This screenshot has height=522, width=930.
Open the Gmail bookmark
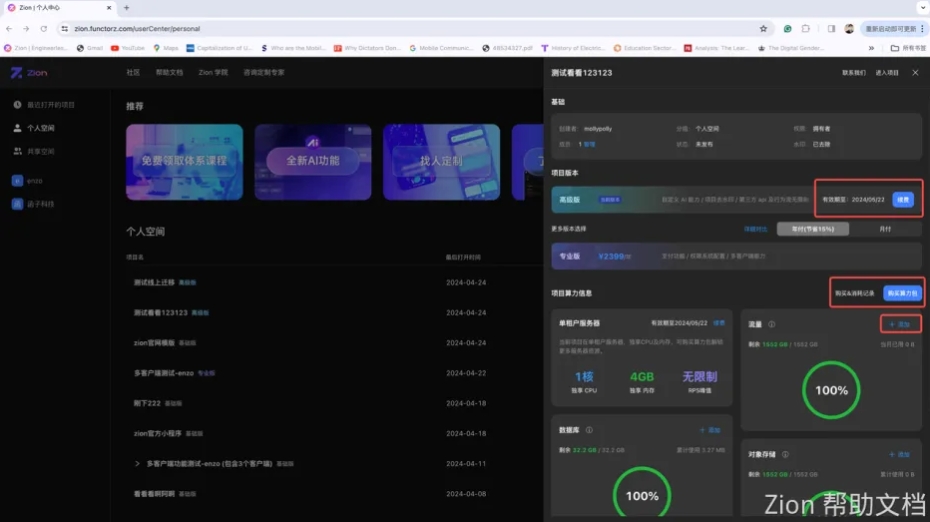pos(90,48)
